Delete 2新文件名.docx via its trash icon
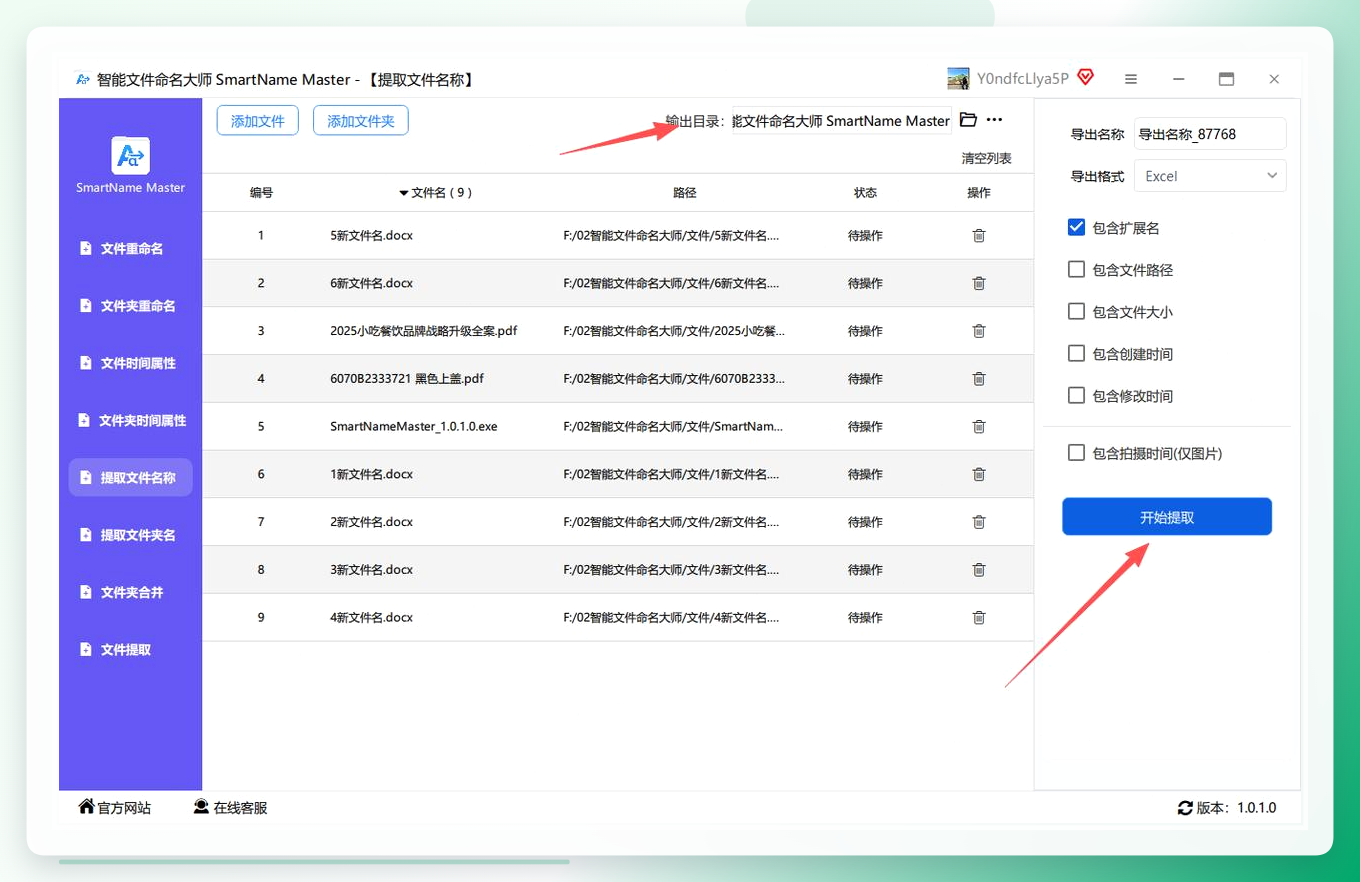The width and height of the screenshot is (1360, 882). click(979, 522)
